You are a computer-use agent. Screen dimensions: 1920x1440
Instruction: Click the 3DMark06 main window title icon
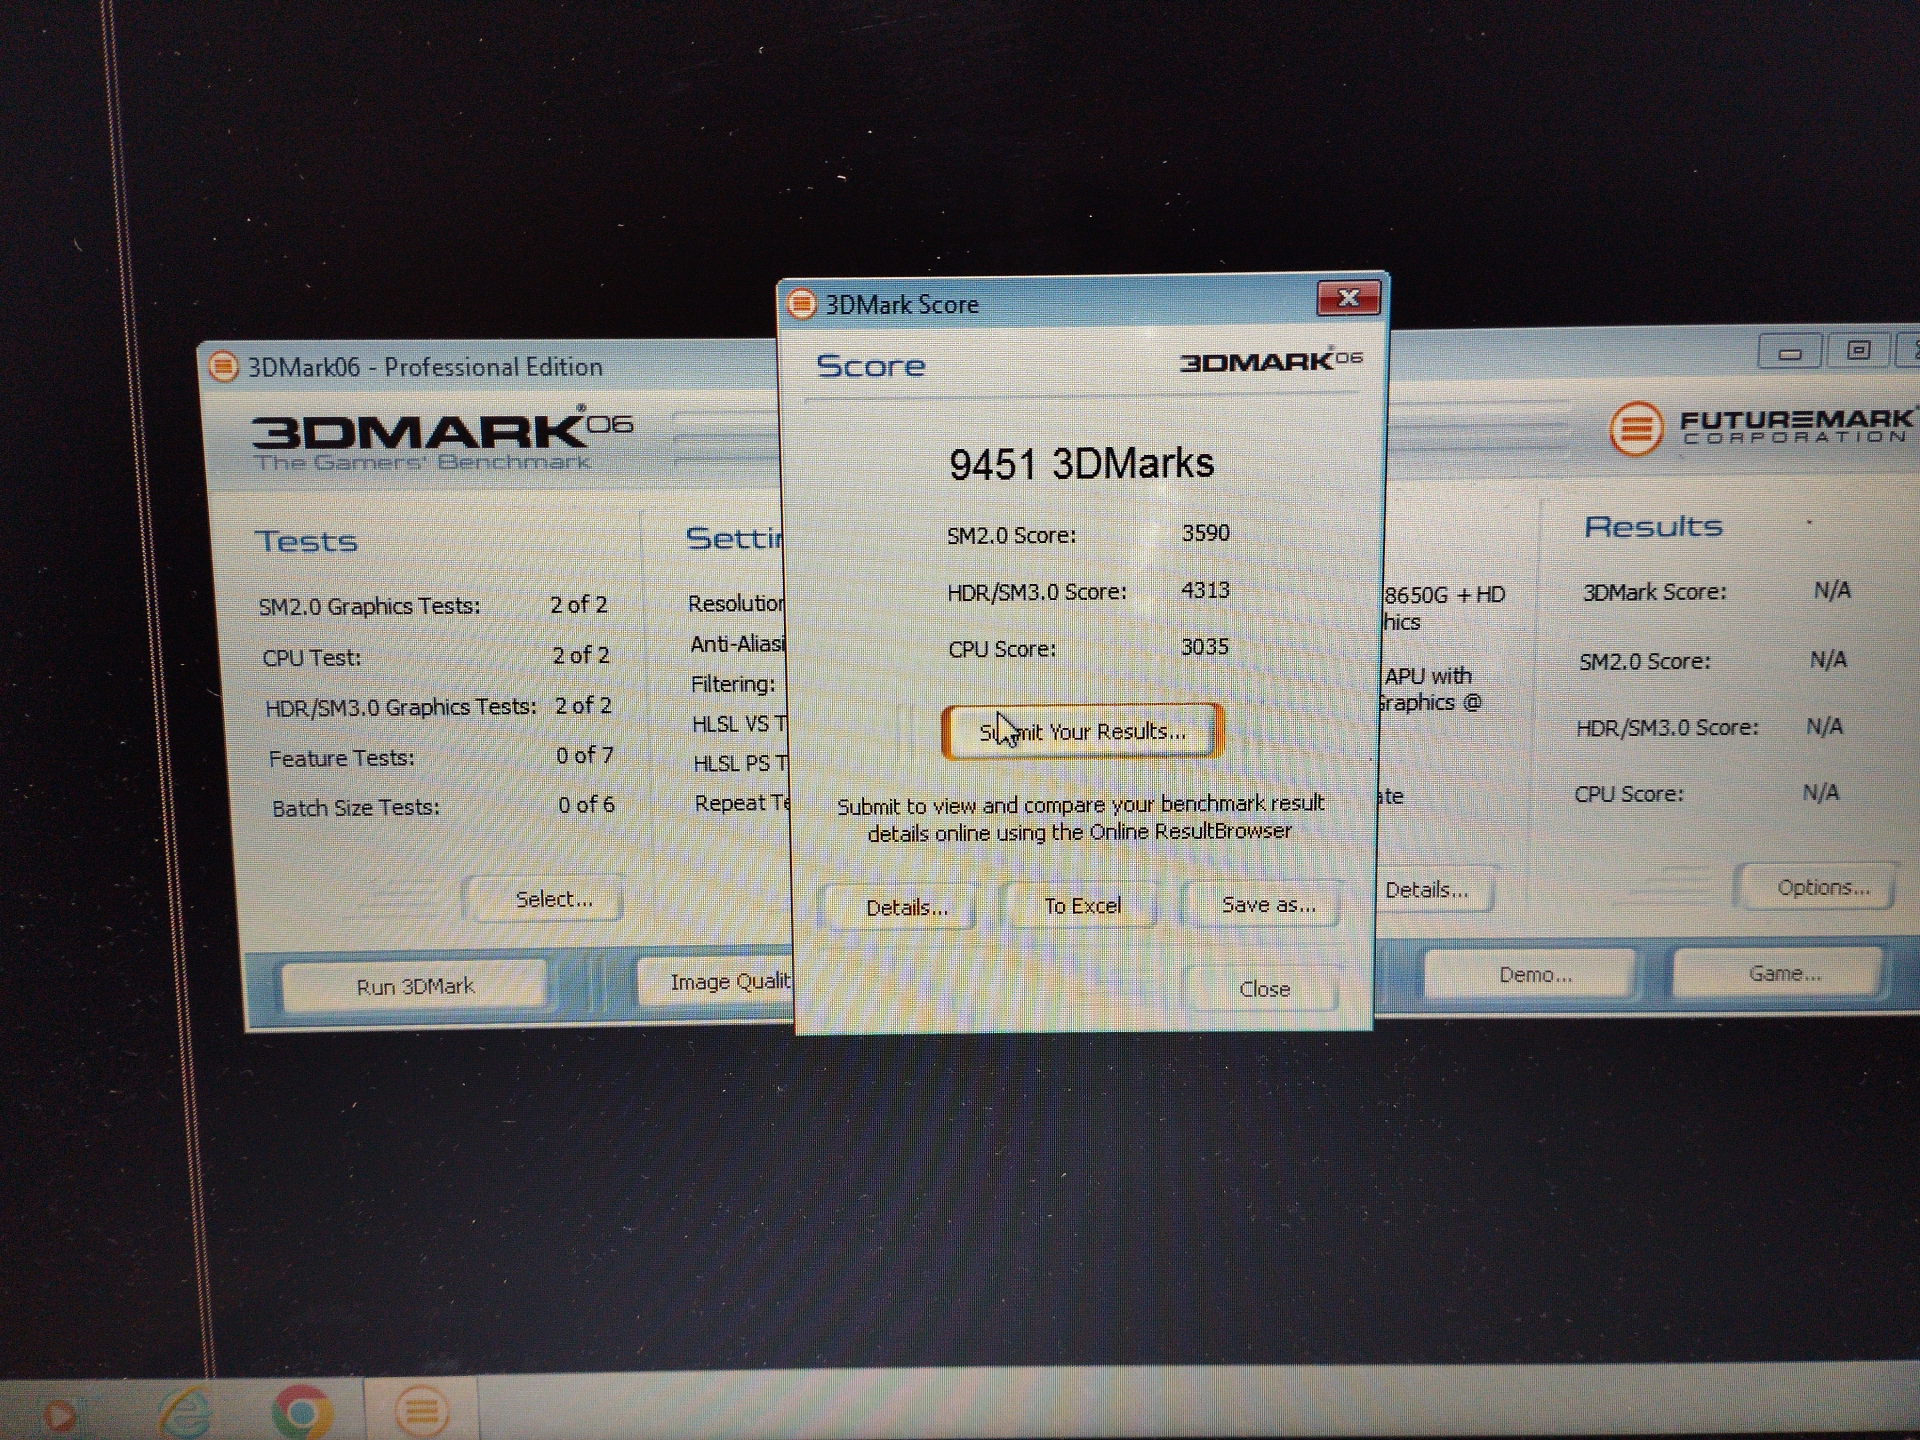(223, 366)
